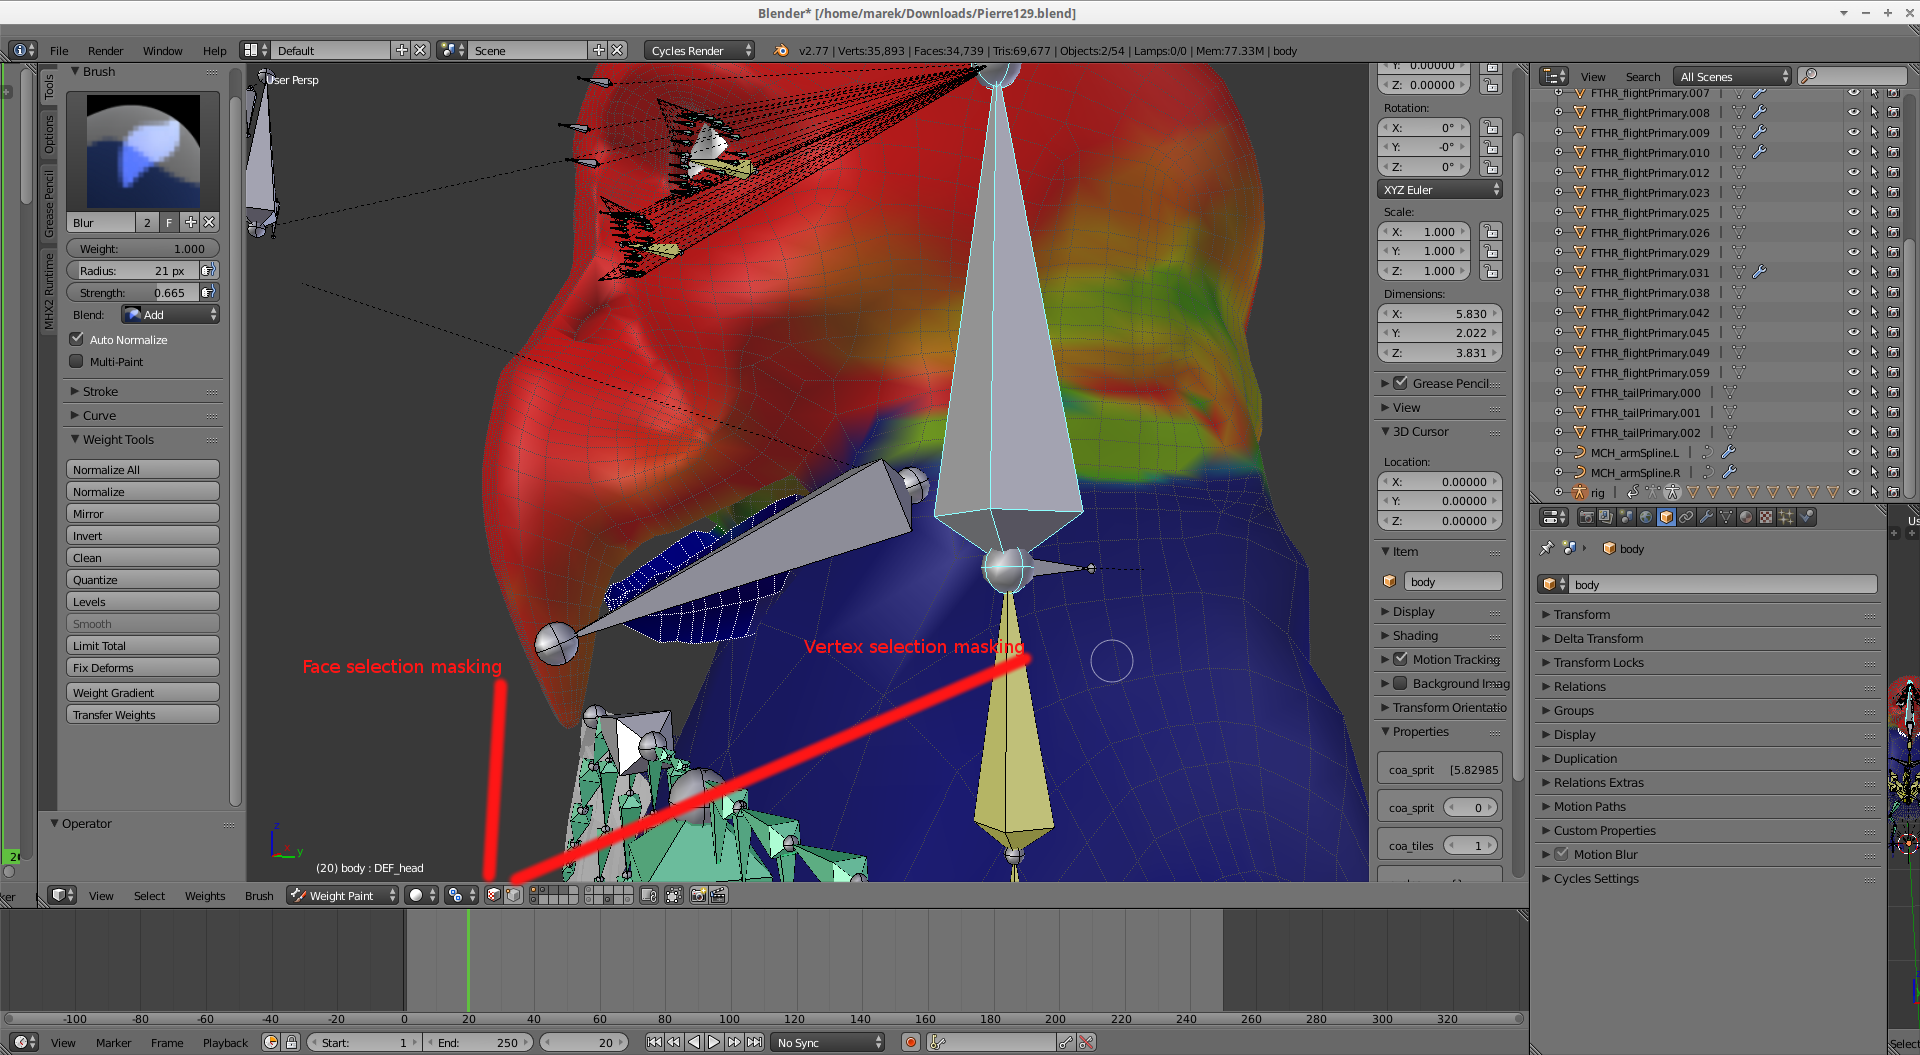Click the Normalize All button
The width and height of the screenshot is (1920, 1055).
[143, 469]
